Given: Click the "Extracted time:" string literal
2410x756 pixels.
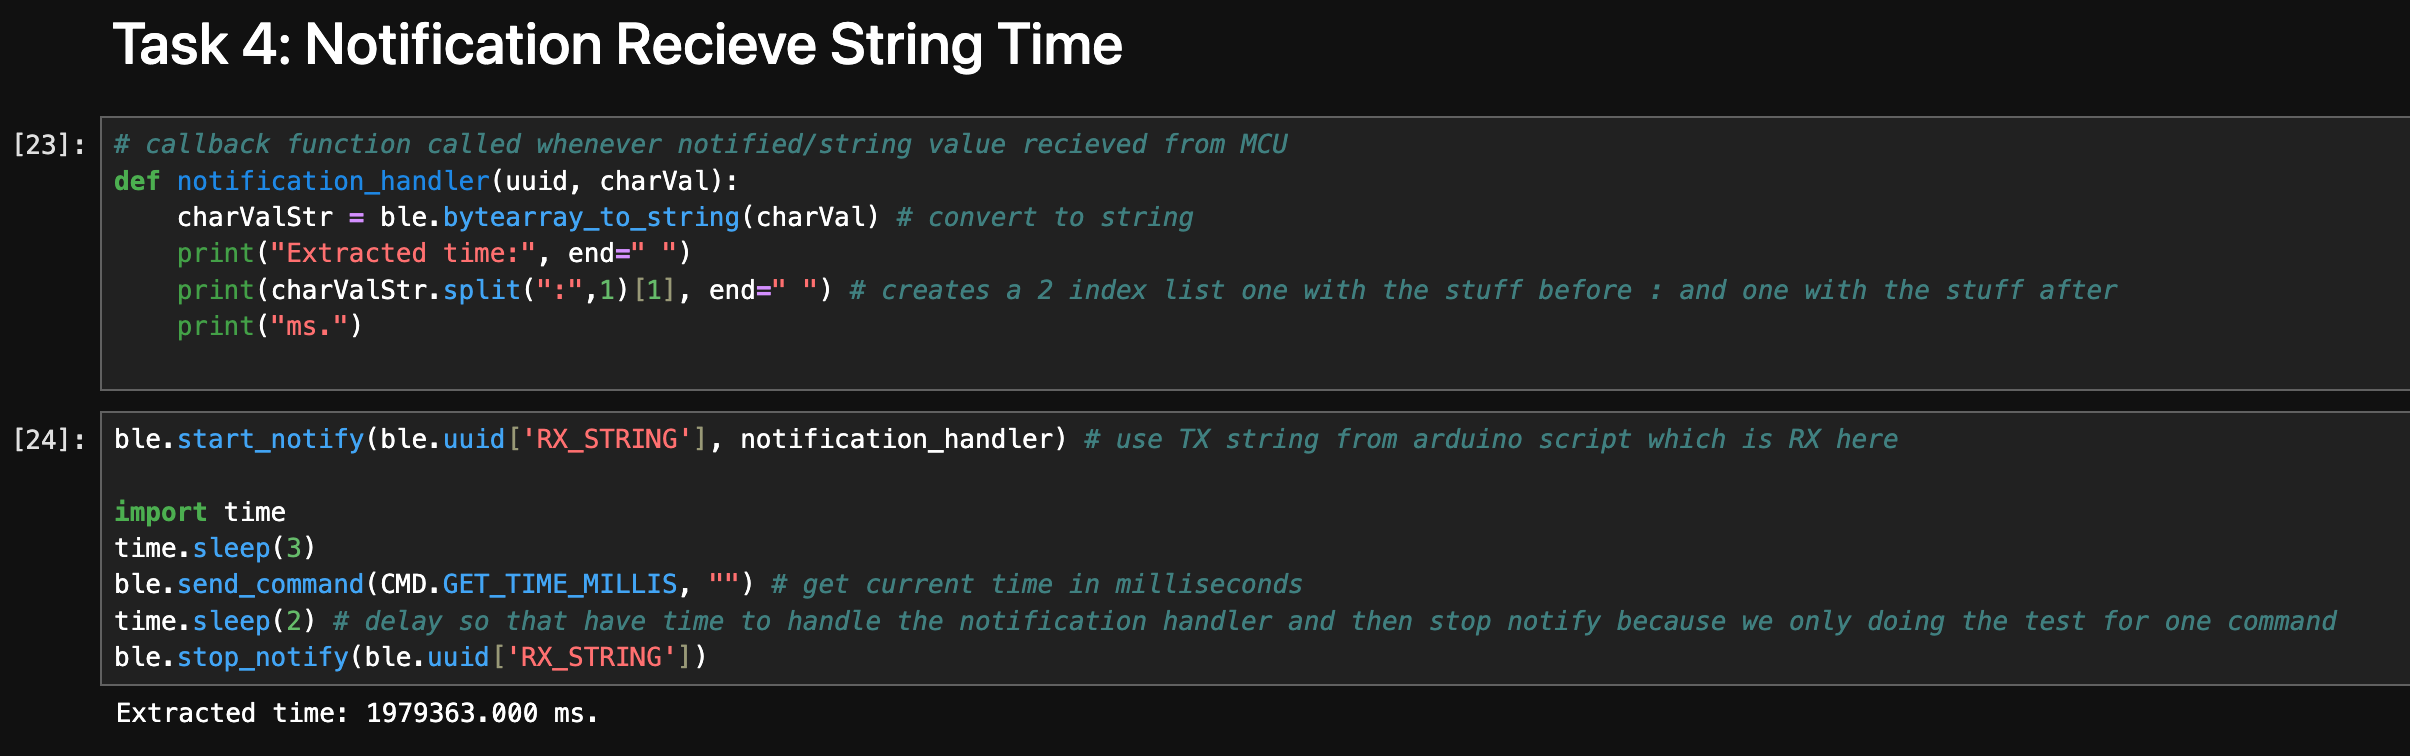Looking at the screenshot, I should pyautogui.click(x=404, y=254).
